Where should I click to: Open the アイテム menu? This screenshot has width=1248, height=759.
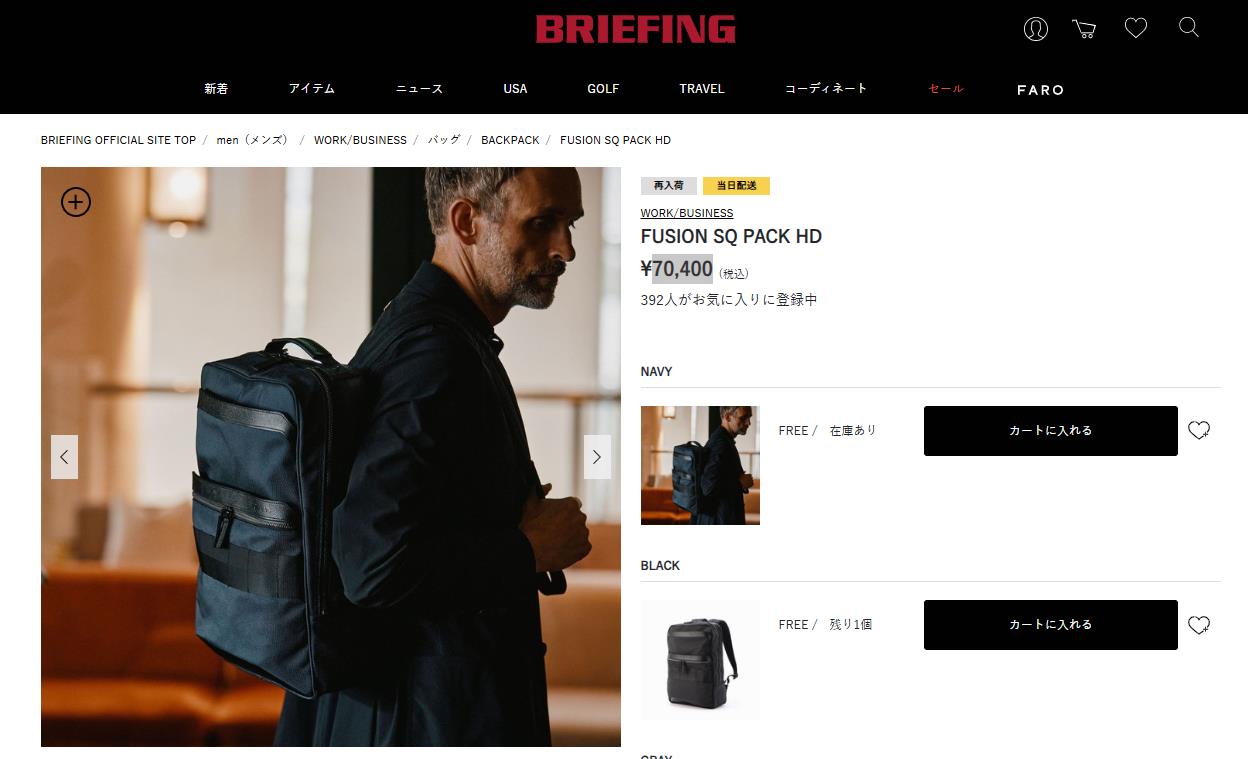coord(312,89)
